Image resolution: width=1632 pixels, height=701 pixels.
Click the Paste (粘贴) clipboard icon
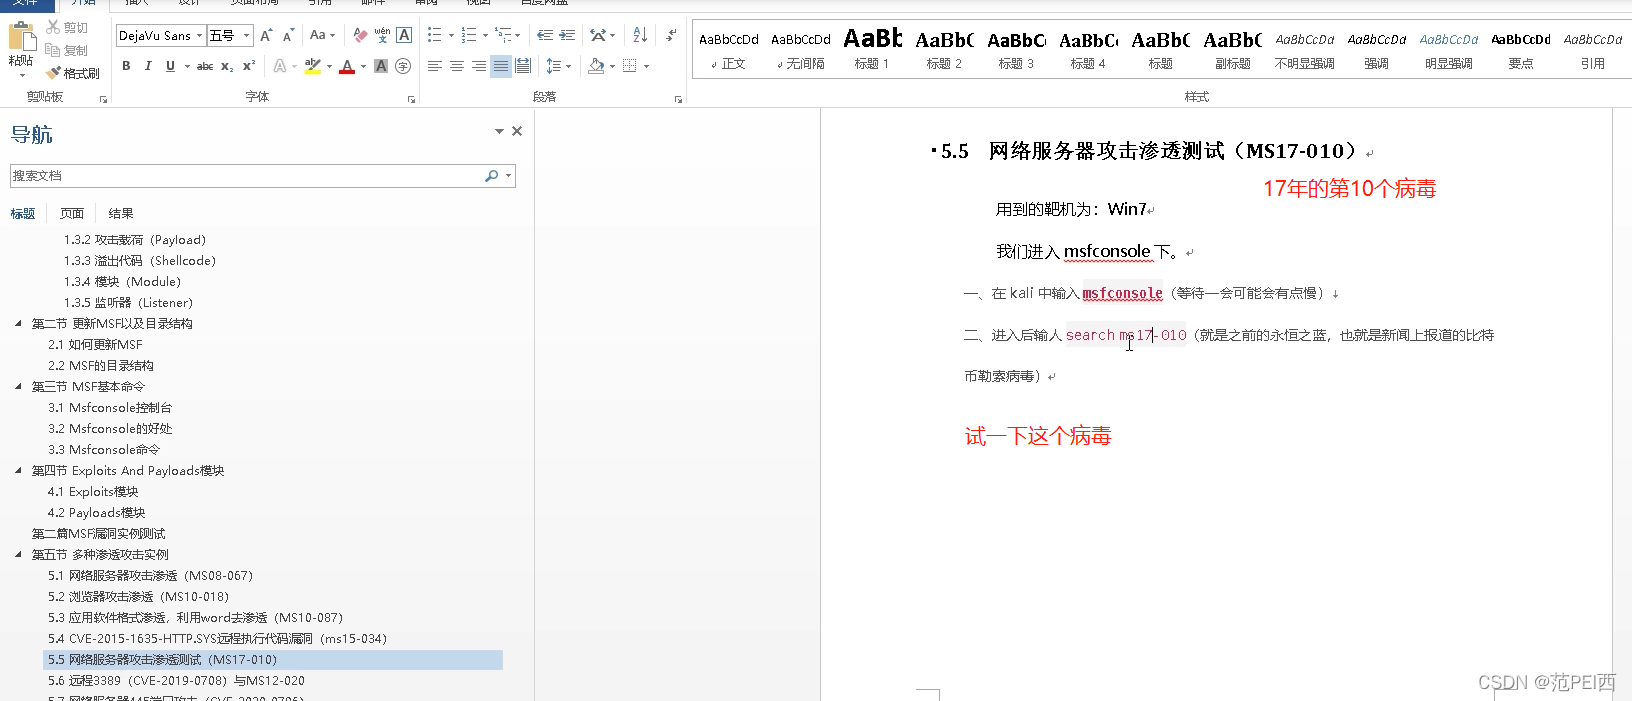[x=20, y=37]
